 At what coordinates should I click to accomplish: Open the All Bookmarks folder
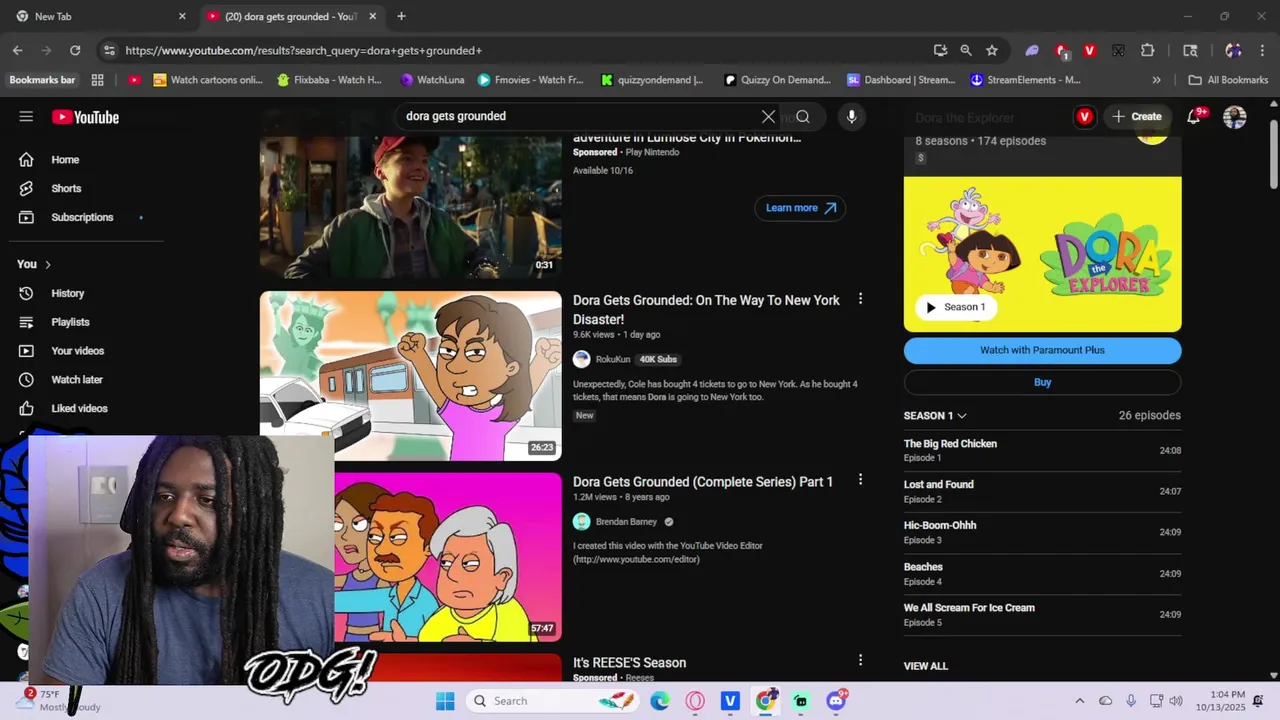tap(1228, 80)
